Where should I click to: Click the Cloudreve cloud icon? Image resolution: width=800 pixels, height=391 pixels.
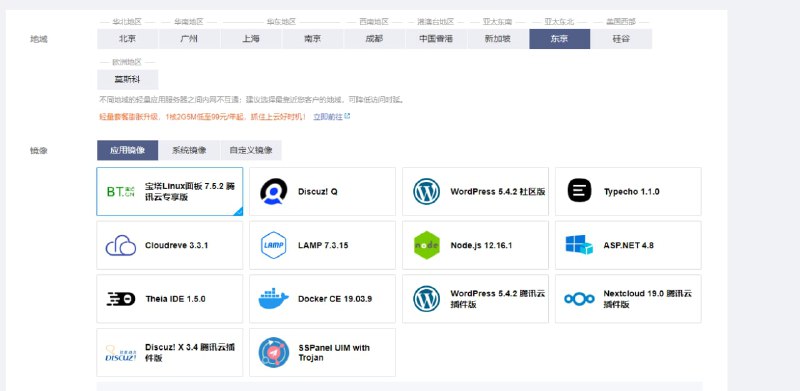[121, 245]
